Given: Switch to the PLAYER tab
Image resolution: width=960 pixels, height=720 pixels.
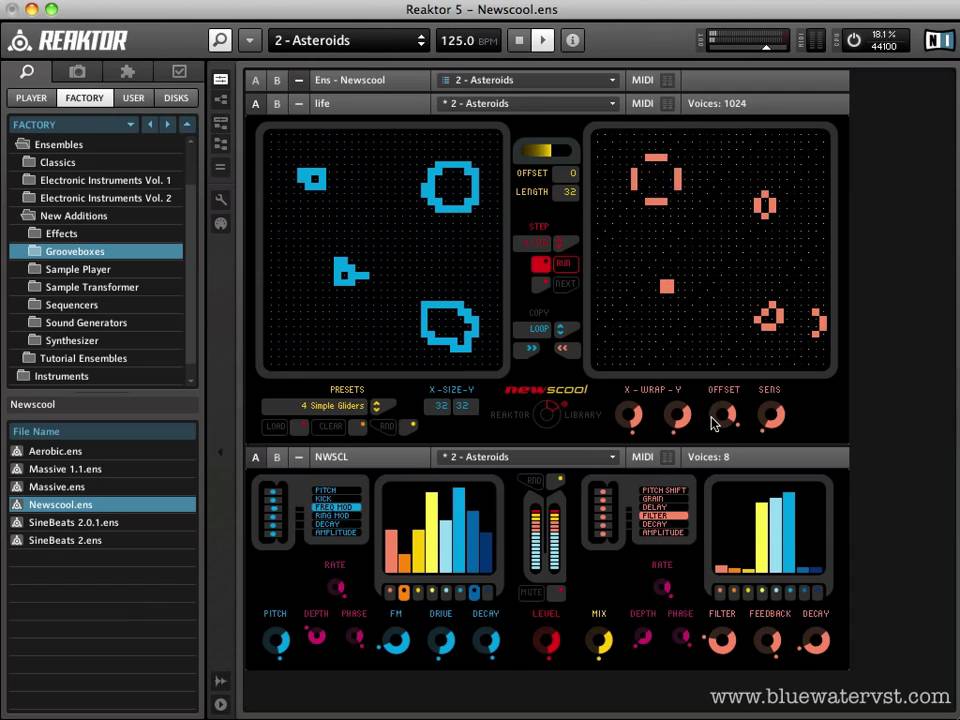Looking at the screenshot, I should (31, 98).
